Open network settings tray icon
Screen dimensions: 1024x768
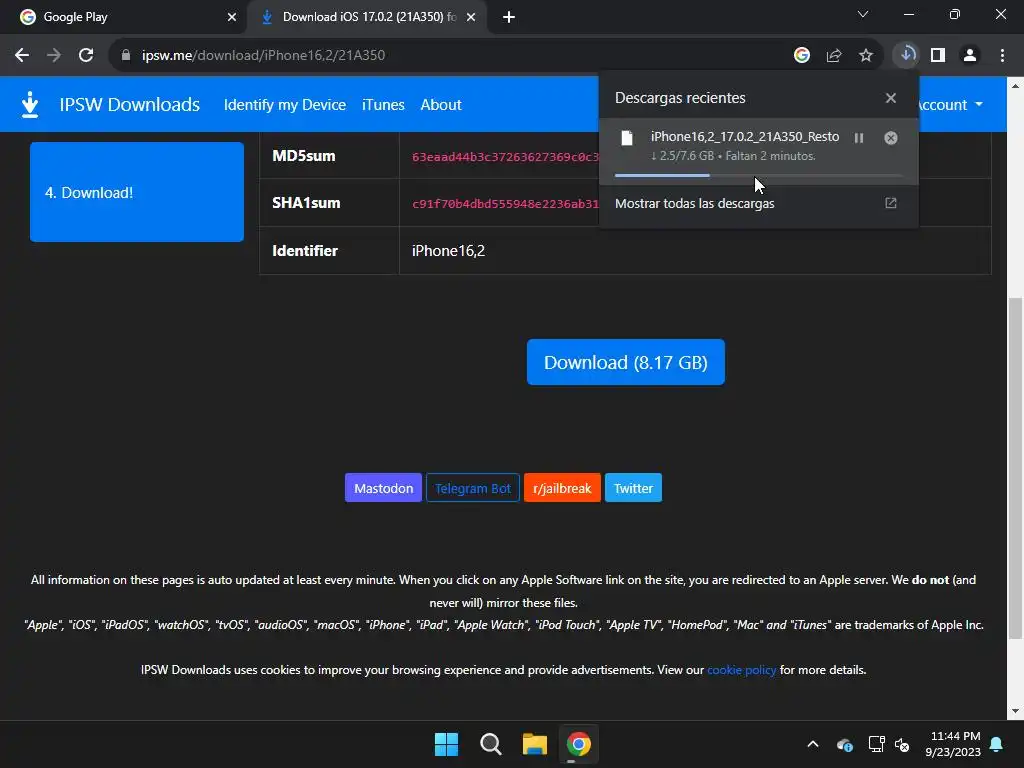876,744
